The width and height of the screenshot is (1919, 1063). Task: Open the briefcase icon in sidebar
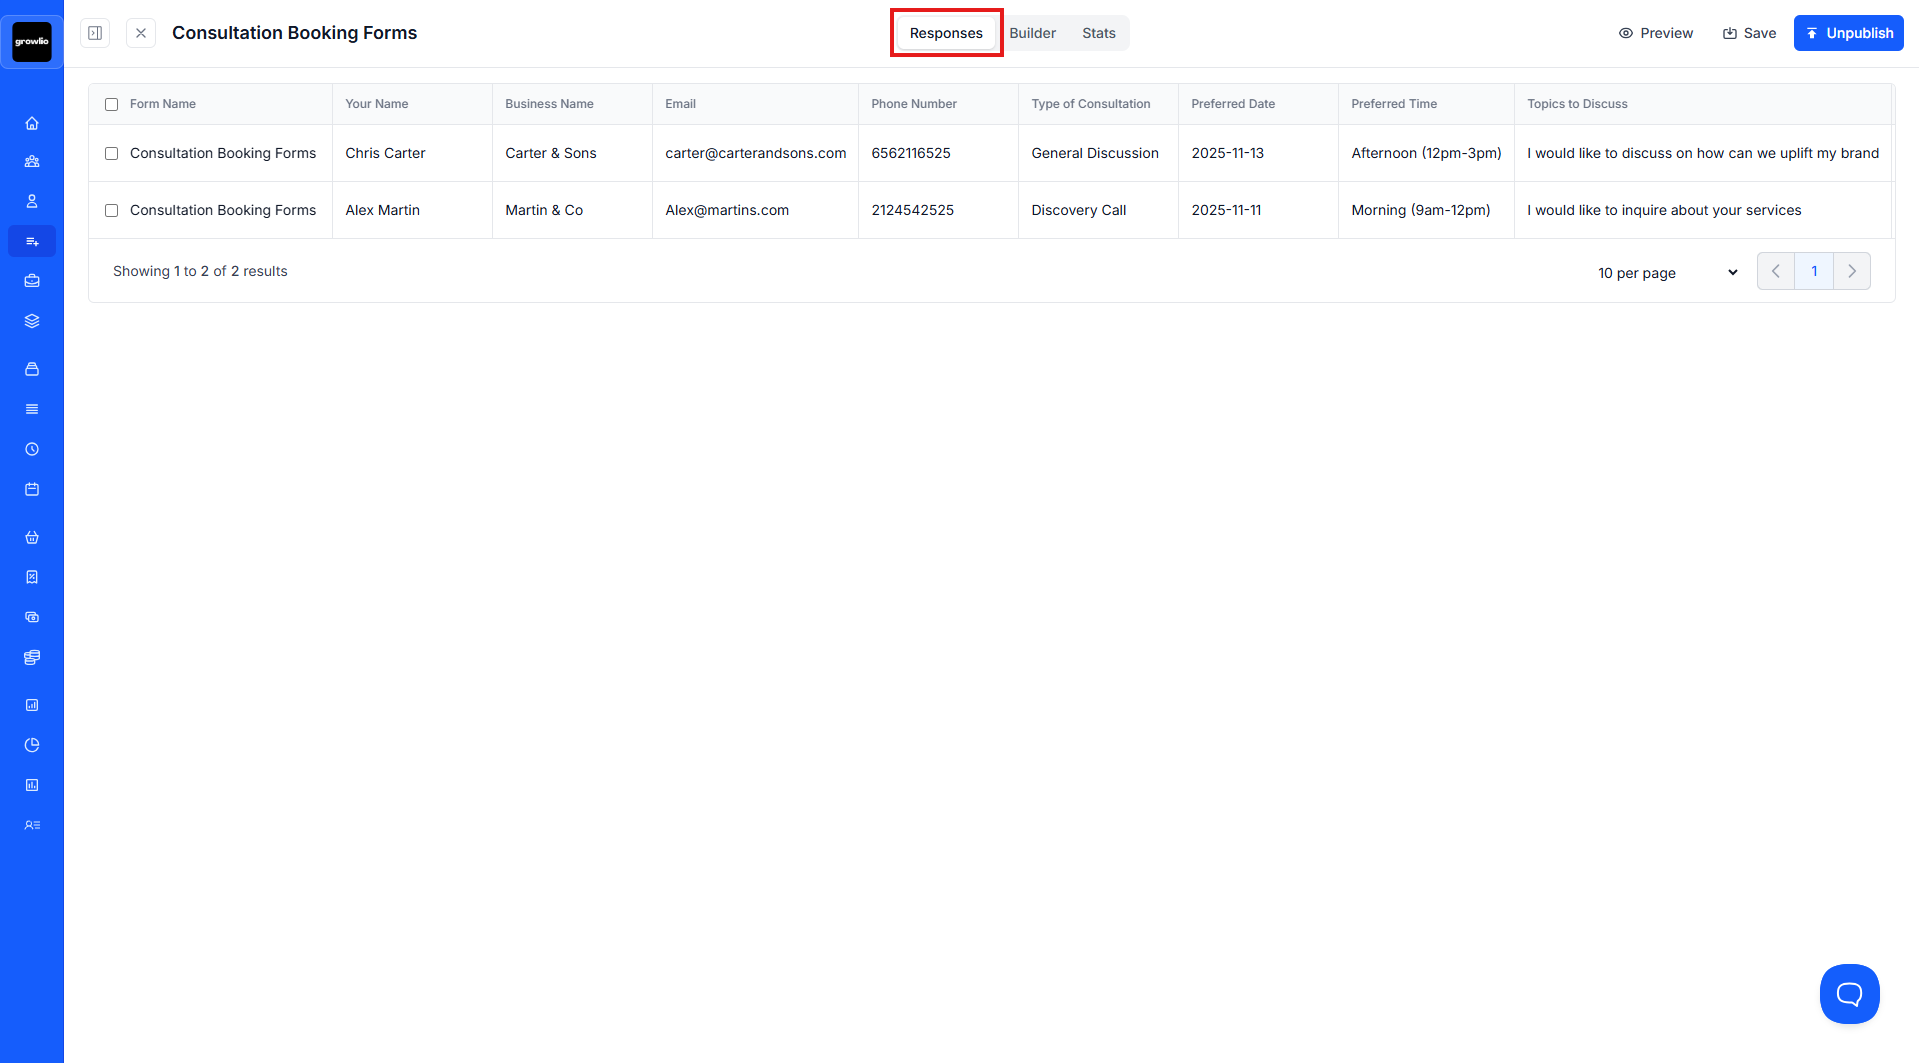32,281
